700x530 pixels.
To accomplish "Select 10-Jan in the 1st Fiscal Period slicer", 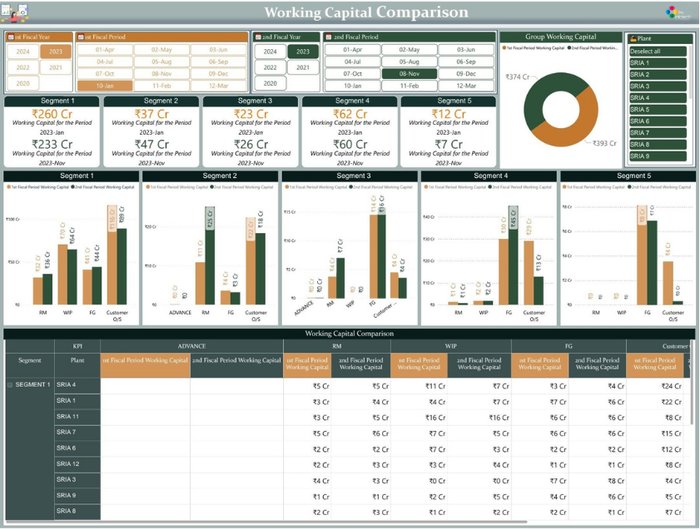I will (105, 86).
